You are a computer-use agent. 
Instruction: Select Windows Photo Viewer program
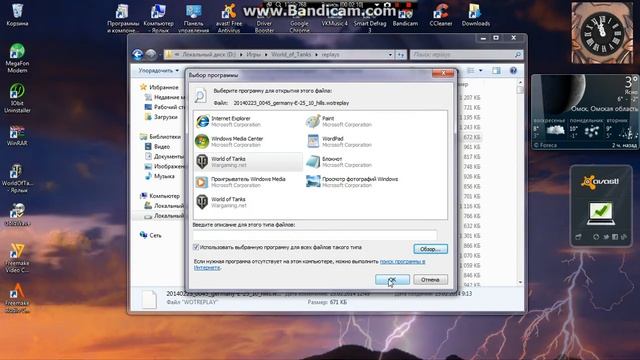pos(359,182)
